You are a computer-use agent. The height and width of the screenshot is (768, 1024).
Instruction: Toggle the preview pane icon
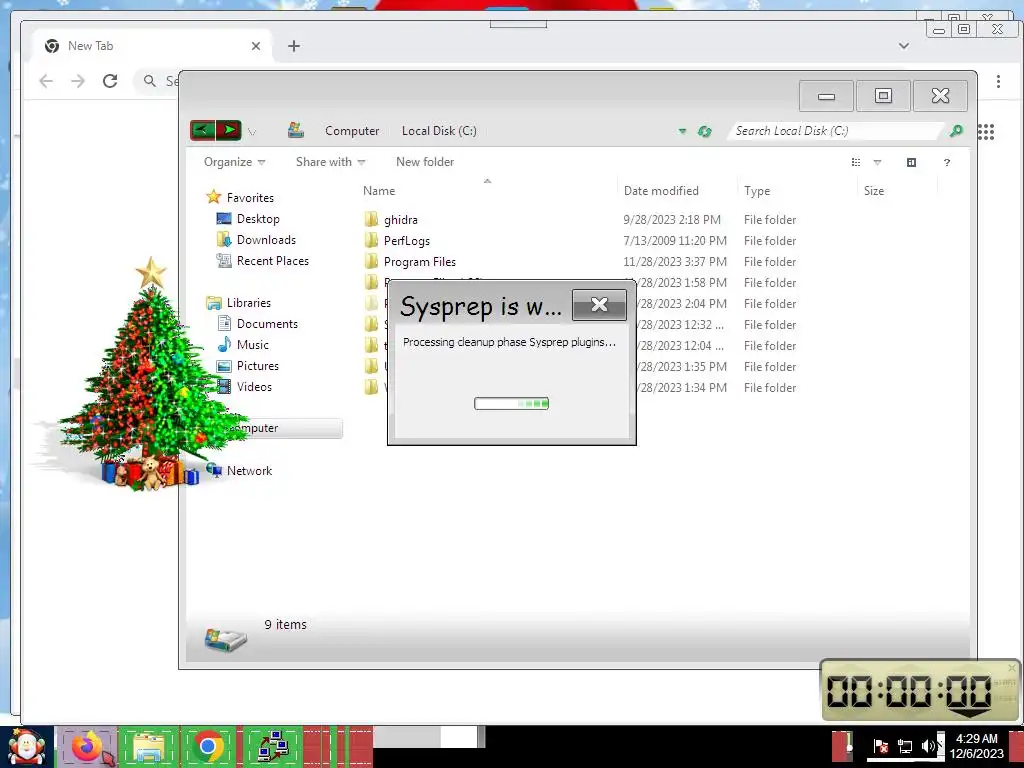pyautogui.click(x=912, y=162)
